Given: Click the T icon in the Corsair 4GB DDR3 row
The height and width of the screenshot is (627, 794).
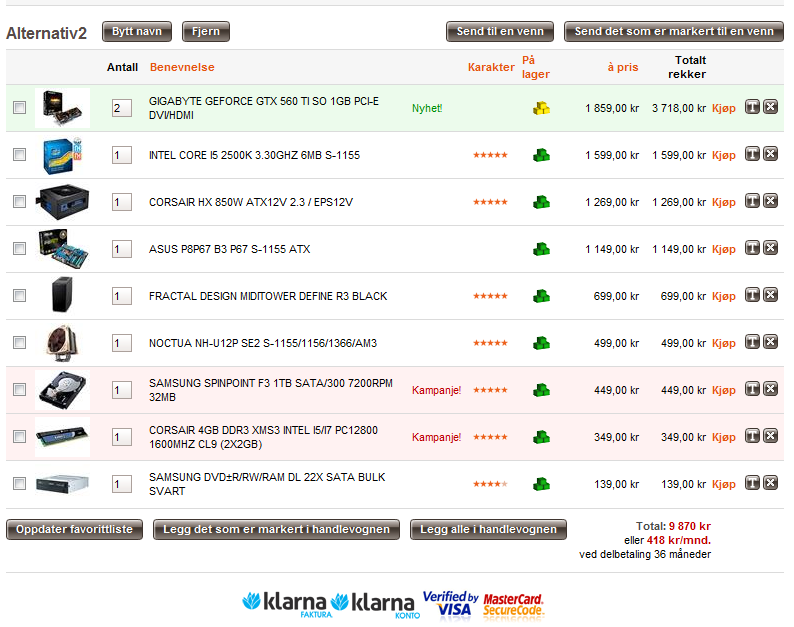Looking at the screenshot, I should (x=752, y=436).
